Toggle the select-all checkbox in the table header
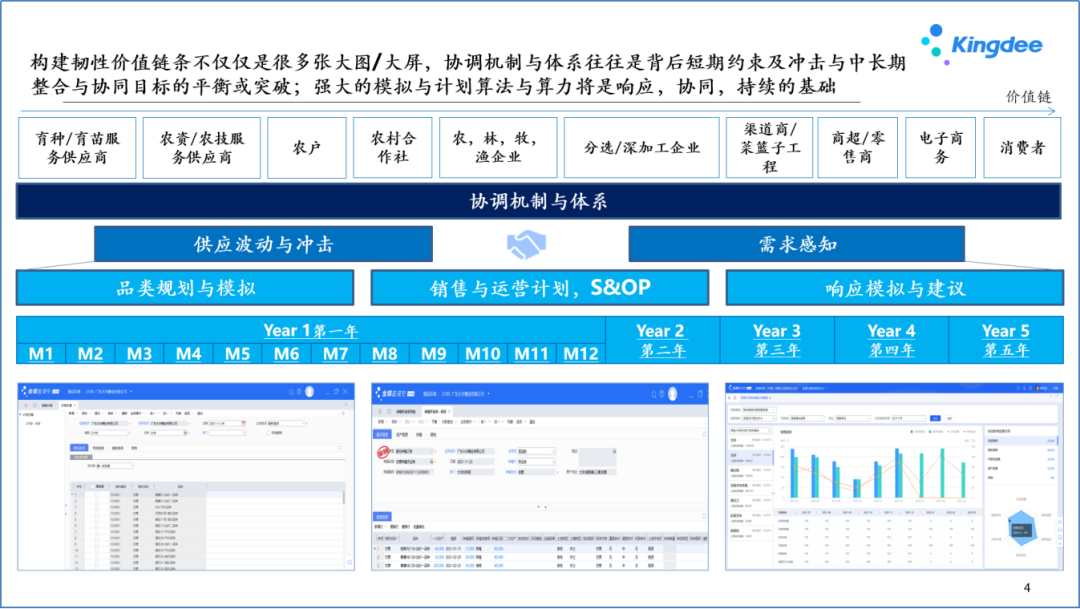The height and width of the screenshot is (609, 1080). (93, 486)
